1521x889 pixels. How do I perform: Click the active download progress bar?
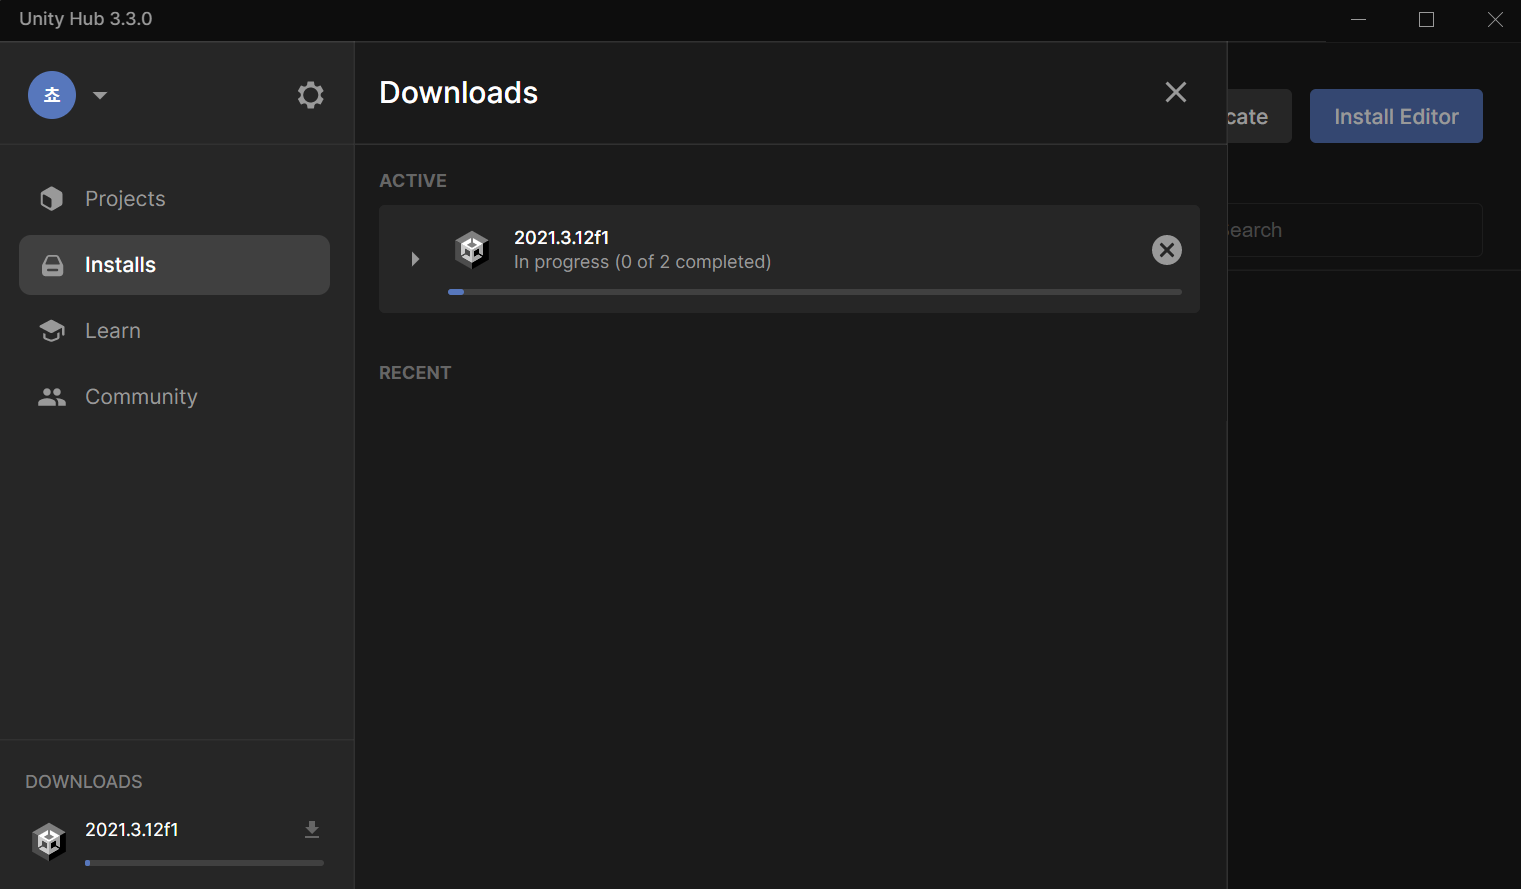[815, 292]
